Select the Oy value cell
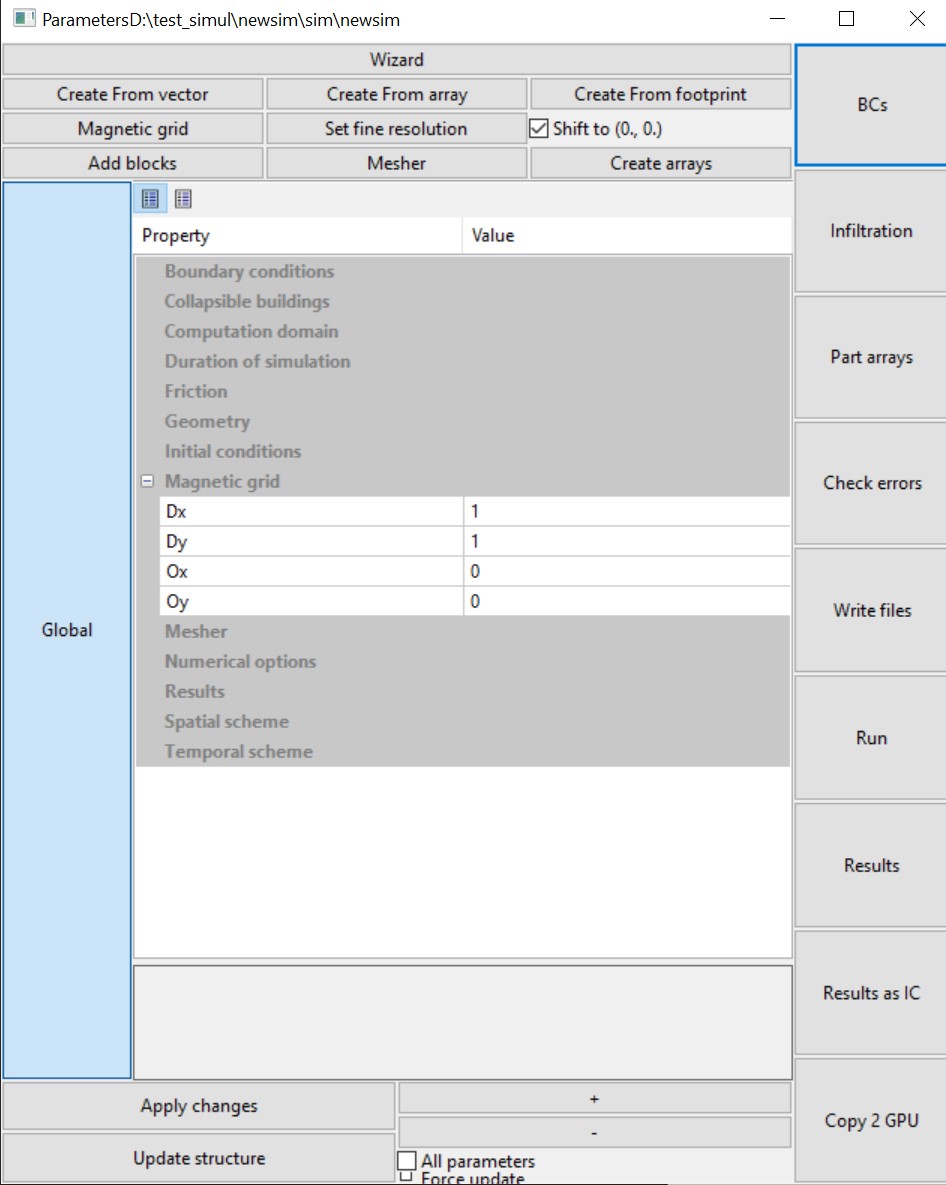The height and width of the screenshot is (1185, 946). [626, 601]
